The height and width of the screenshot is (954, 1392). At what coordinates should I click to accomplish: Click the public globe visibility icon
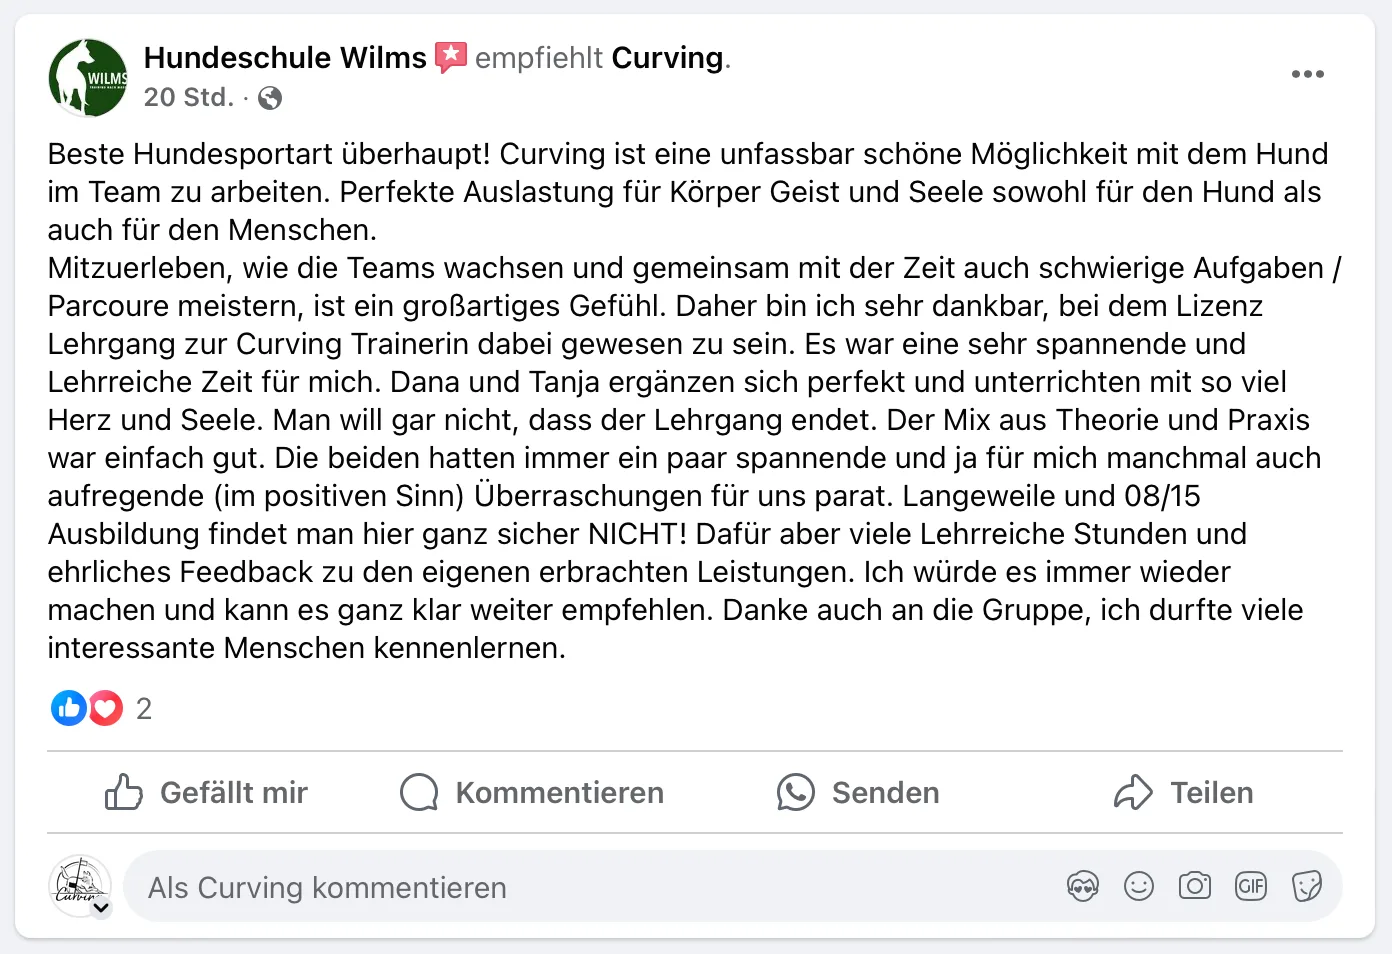(x=270, y=98)
